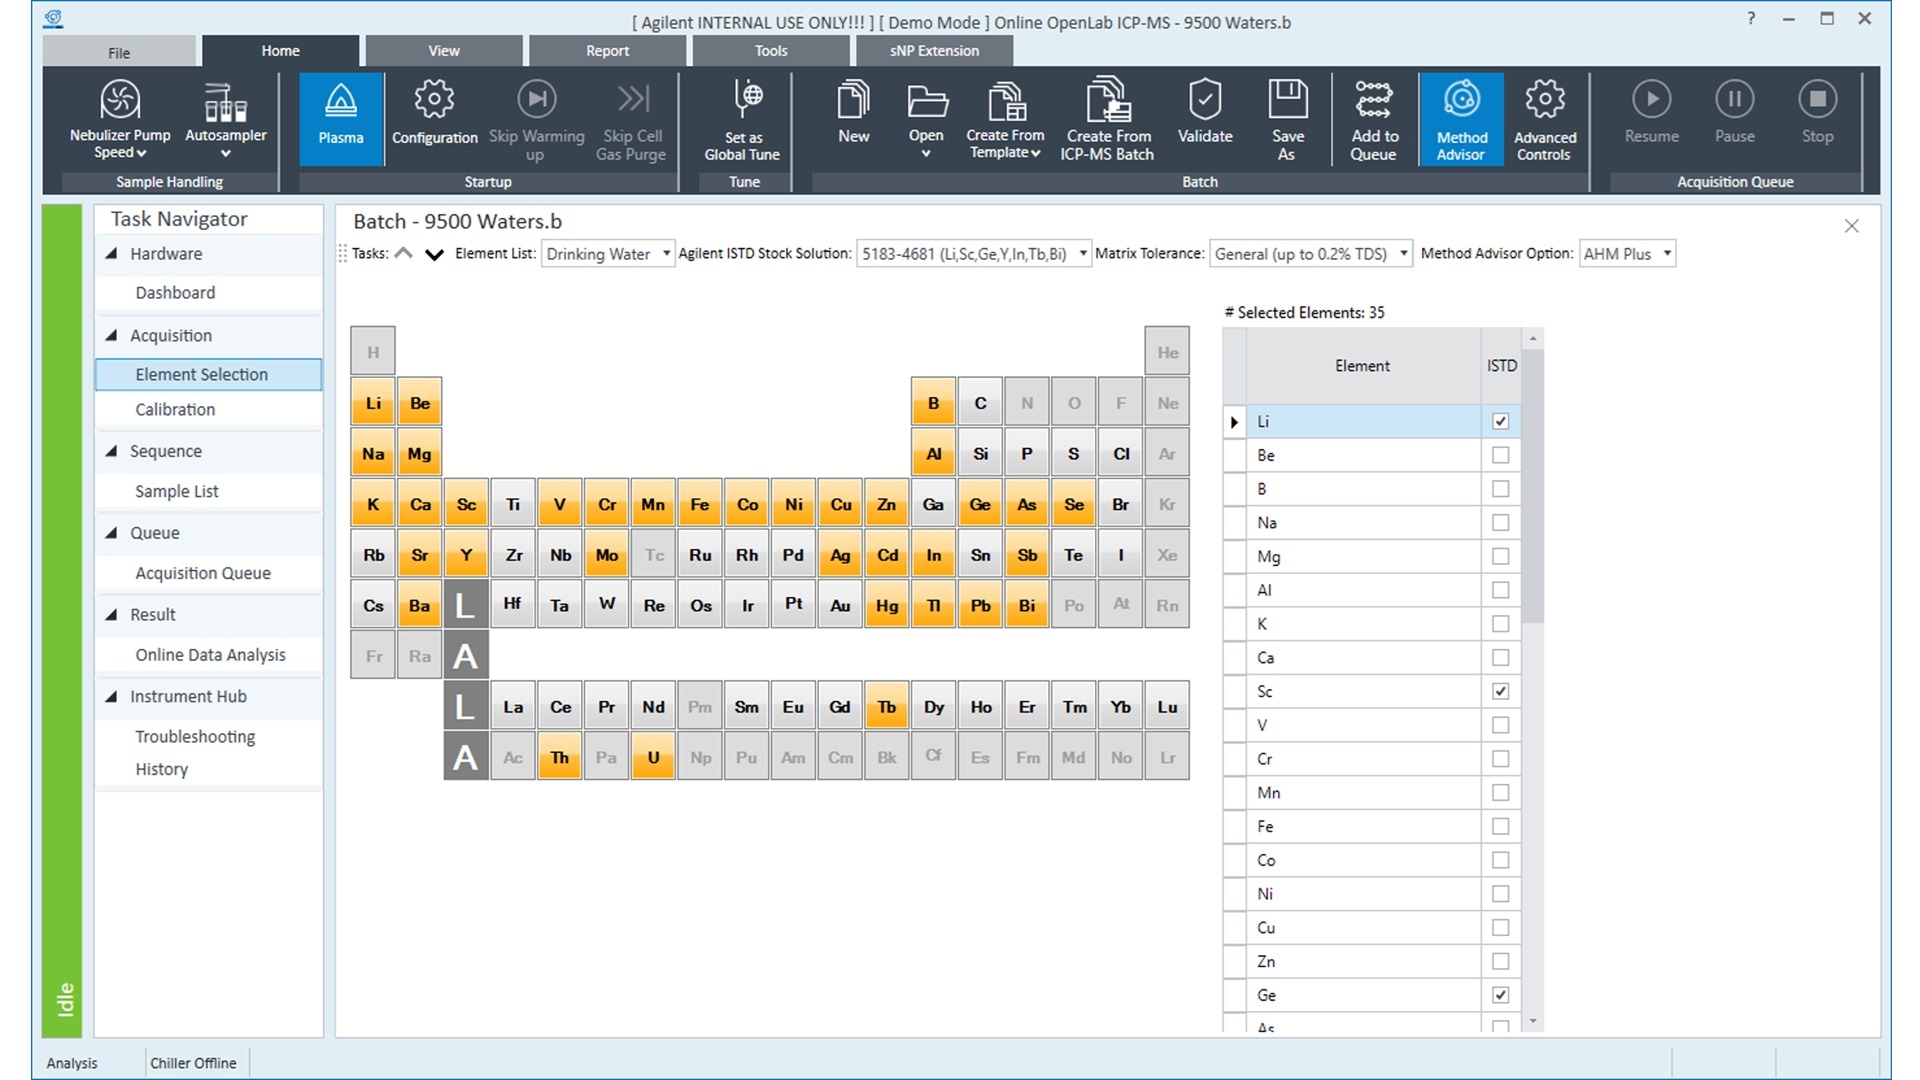Click the Analysis status bar item

[72, 1063]
